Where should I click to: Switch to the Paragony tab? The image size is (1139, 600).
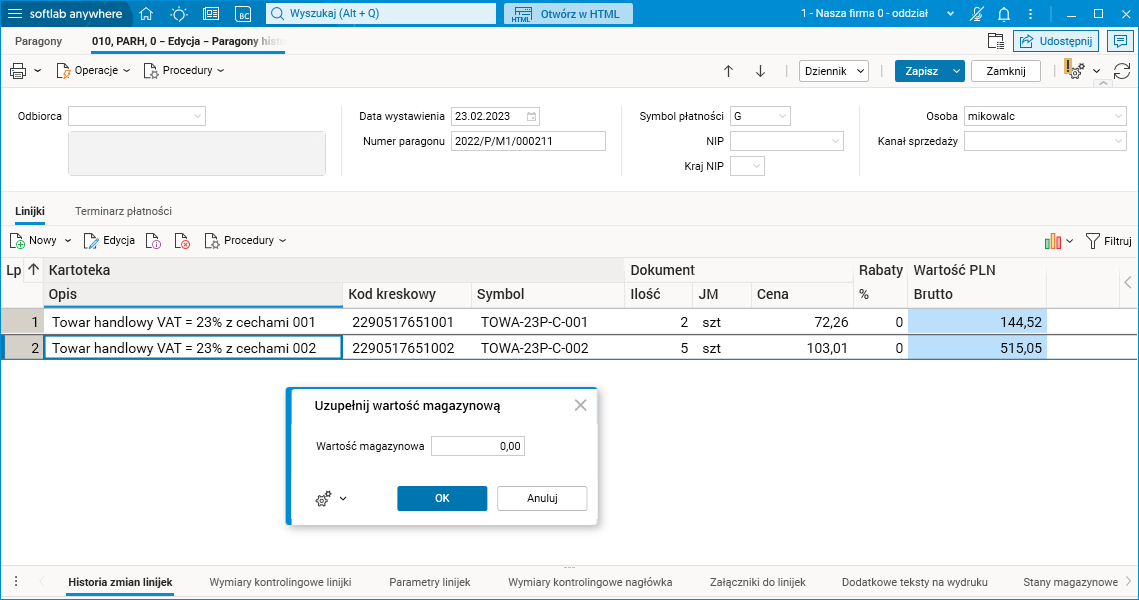(x=38, y=41)
